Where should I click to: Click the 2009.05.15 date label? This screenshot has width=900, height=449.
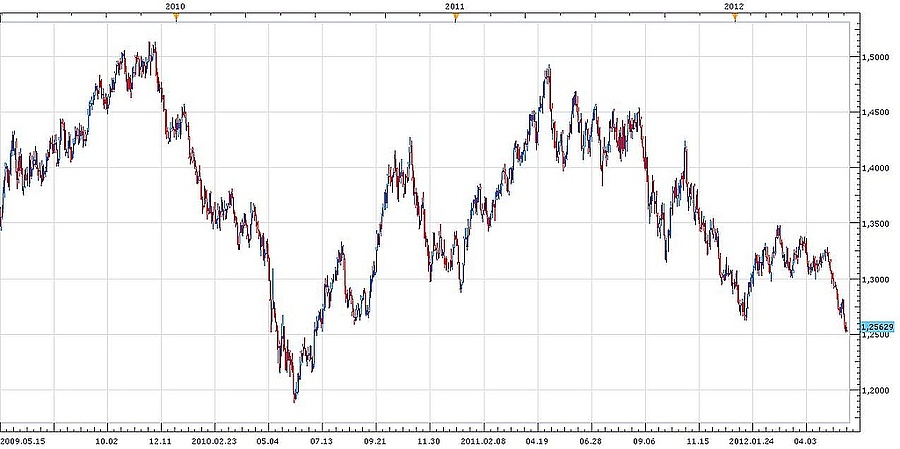[x=24, y=439]
